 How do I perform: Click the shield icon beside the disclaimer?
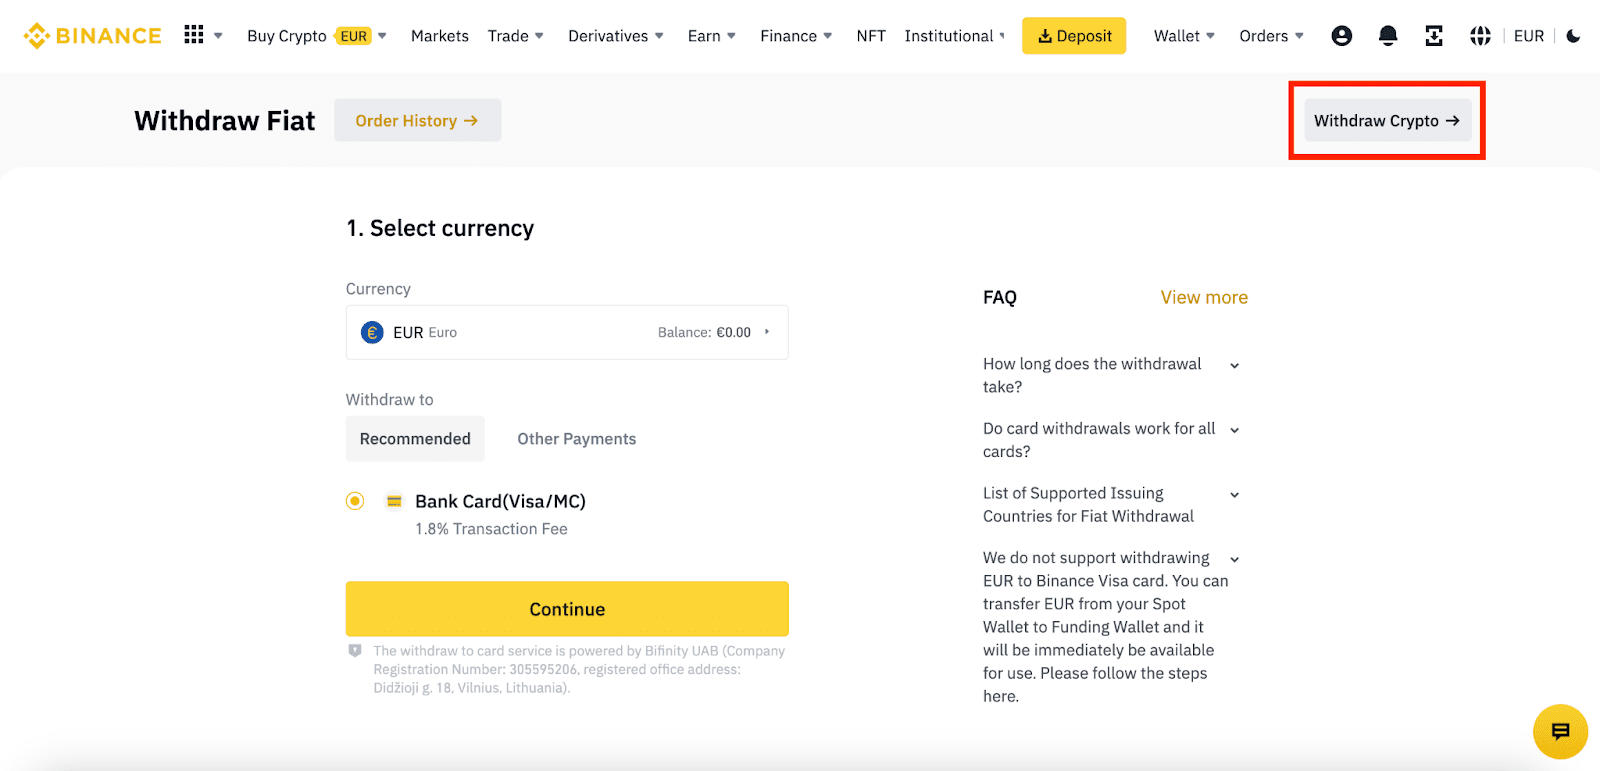pos(355,651)
